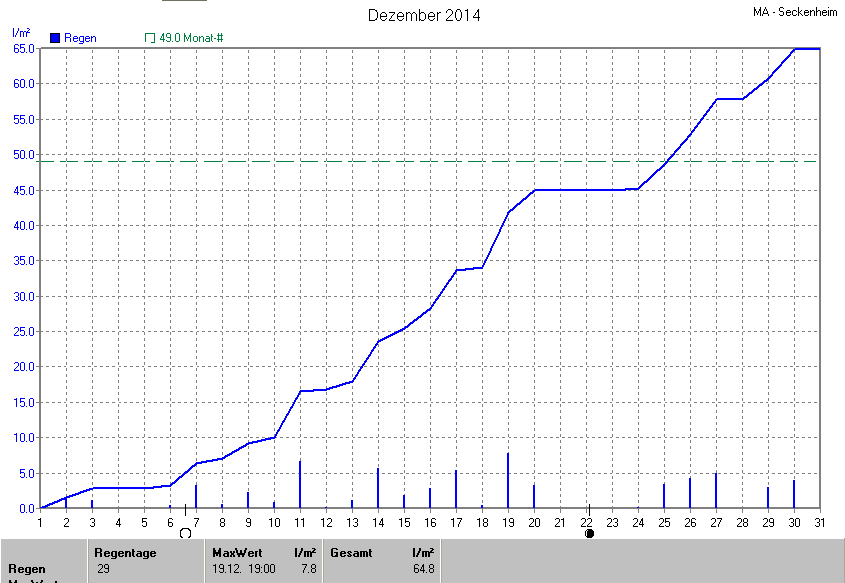The width and height of the screenshot is (845, 583).
Task: Click the new moon symbol below day 22
Action: pyautogui.click(x=589, y=533)
